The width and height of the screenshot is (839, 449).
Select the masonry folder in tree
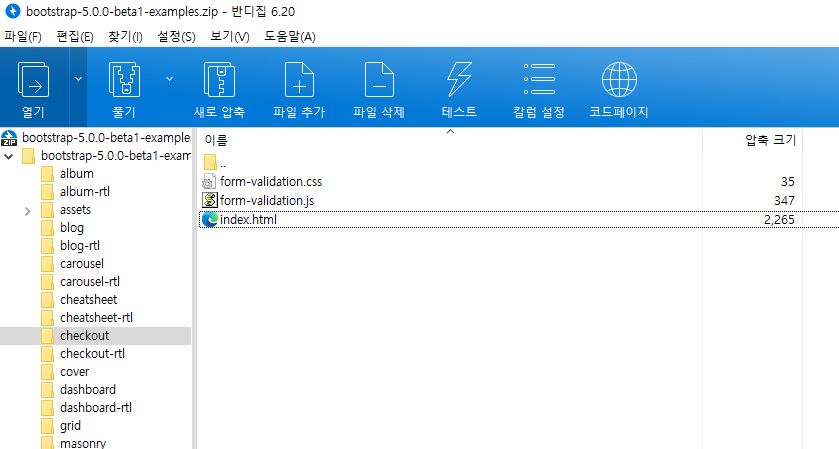click(83, 443)
